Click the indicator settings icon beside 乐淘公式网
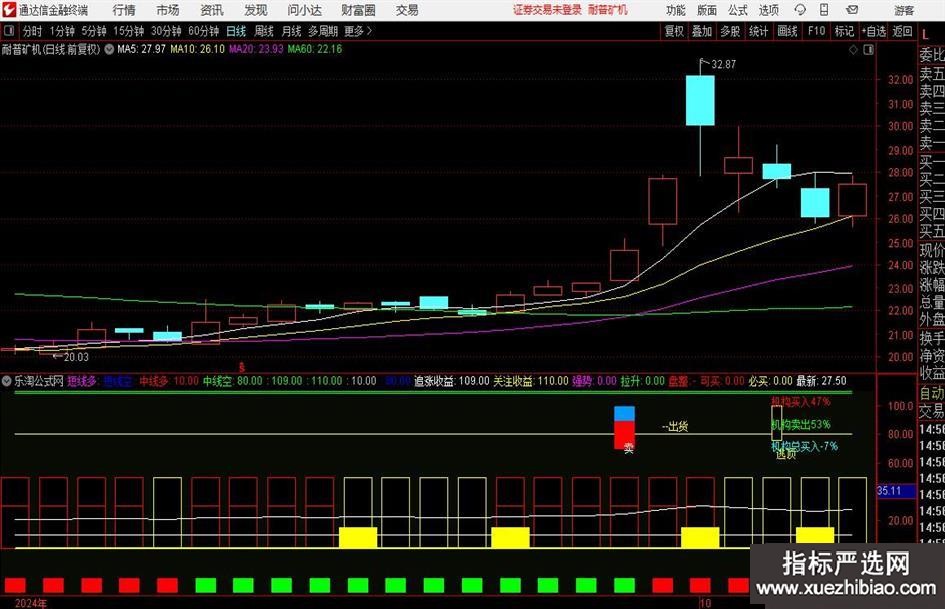This screenshot has height=609, width=945. [x=7, y=381]
